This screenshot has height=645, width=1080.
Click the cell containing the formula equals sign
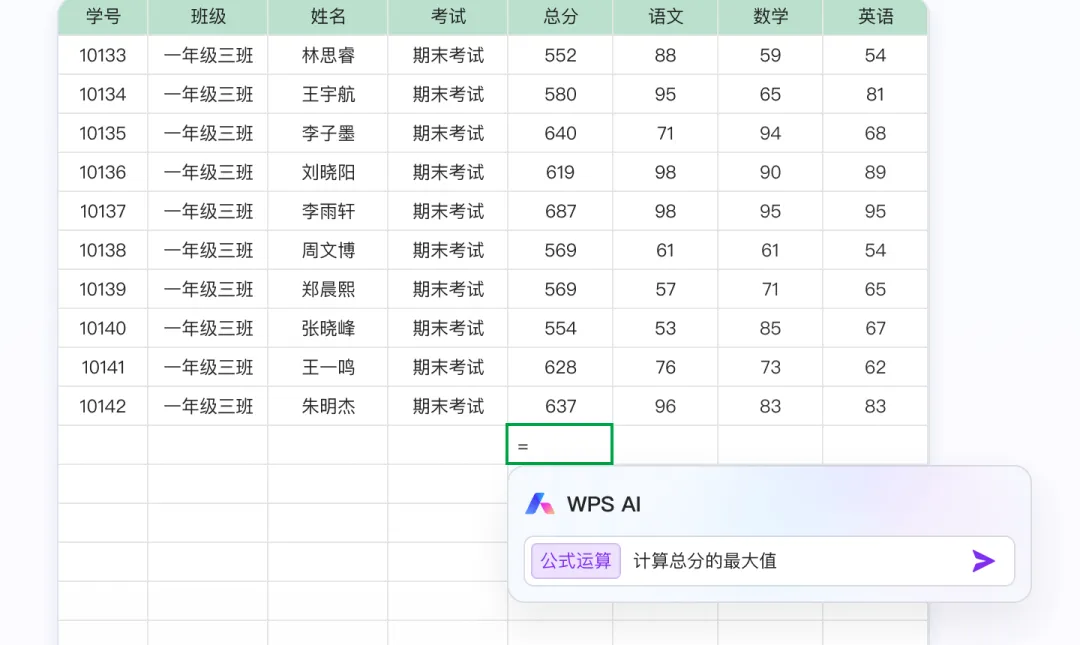(x=559, y=444)
